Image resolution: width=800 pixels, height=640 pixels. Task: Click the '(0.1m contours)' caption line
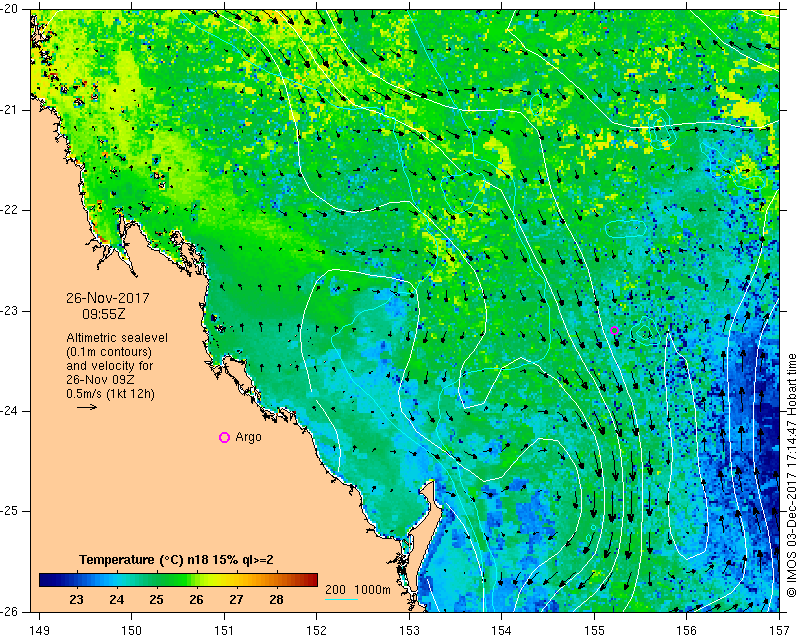click(x=109, y=352)
